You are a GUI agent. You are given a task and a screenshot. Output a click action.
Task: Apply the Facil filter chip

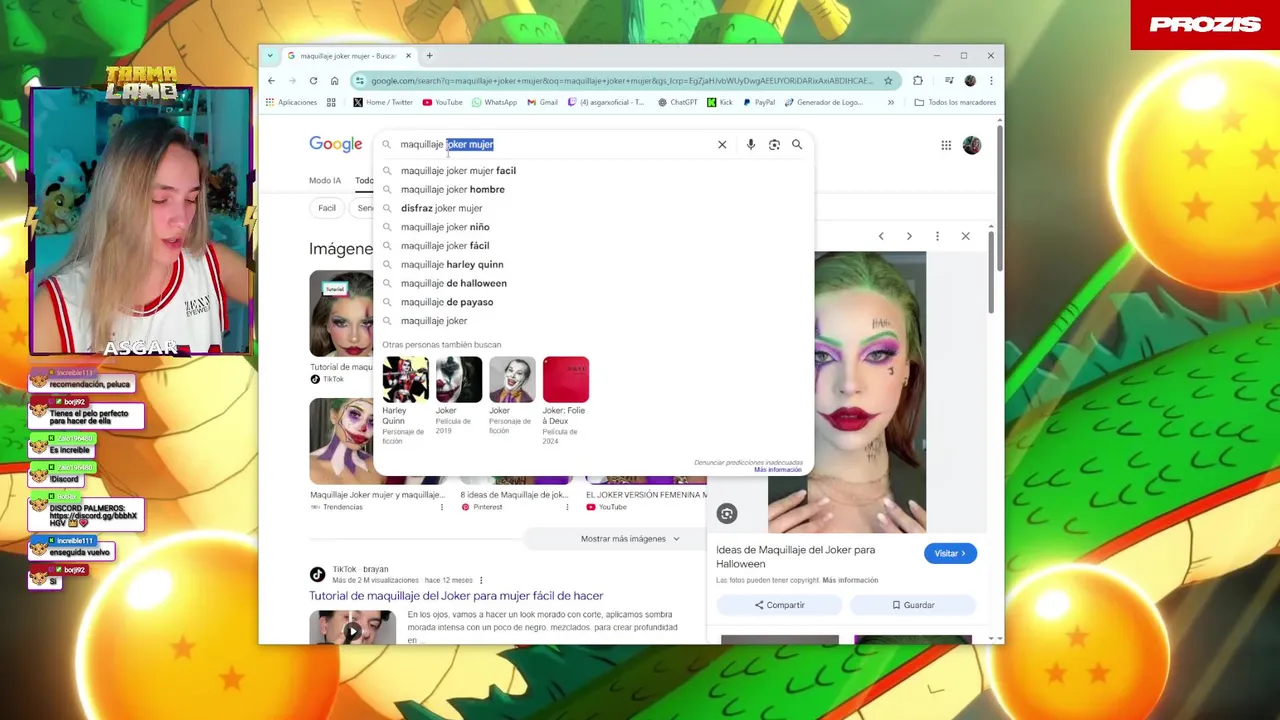coord(327,208)
